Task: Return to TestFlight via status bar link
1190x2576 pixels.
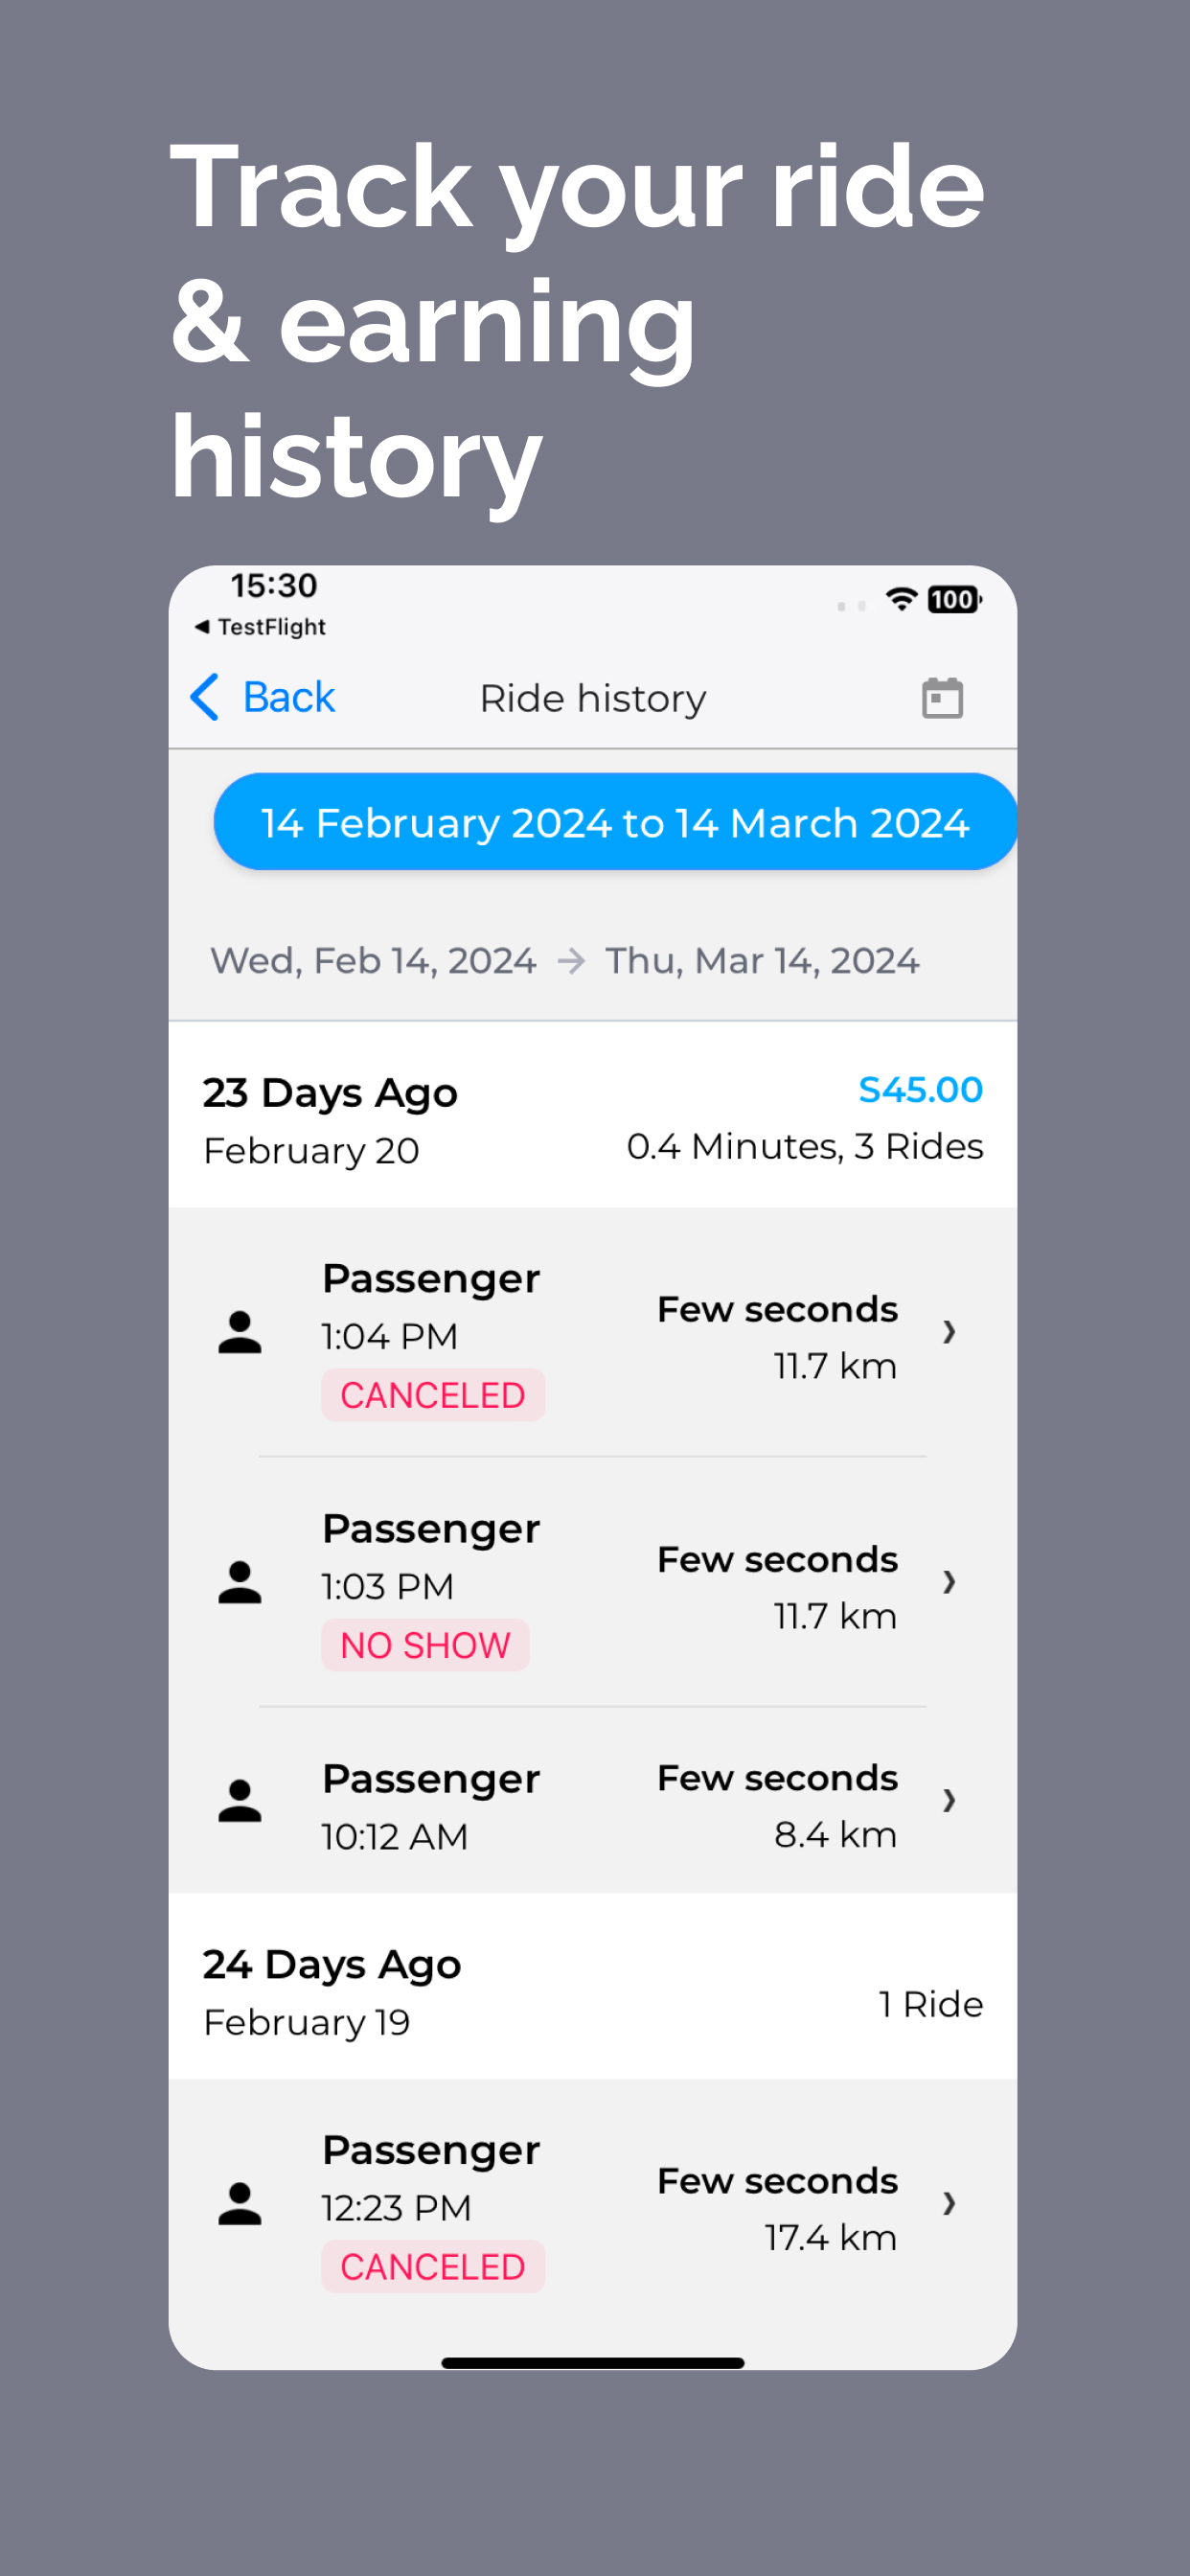Action: click(260, 627)
